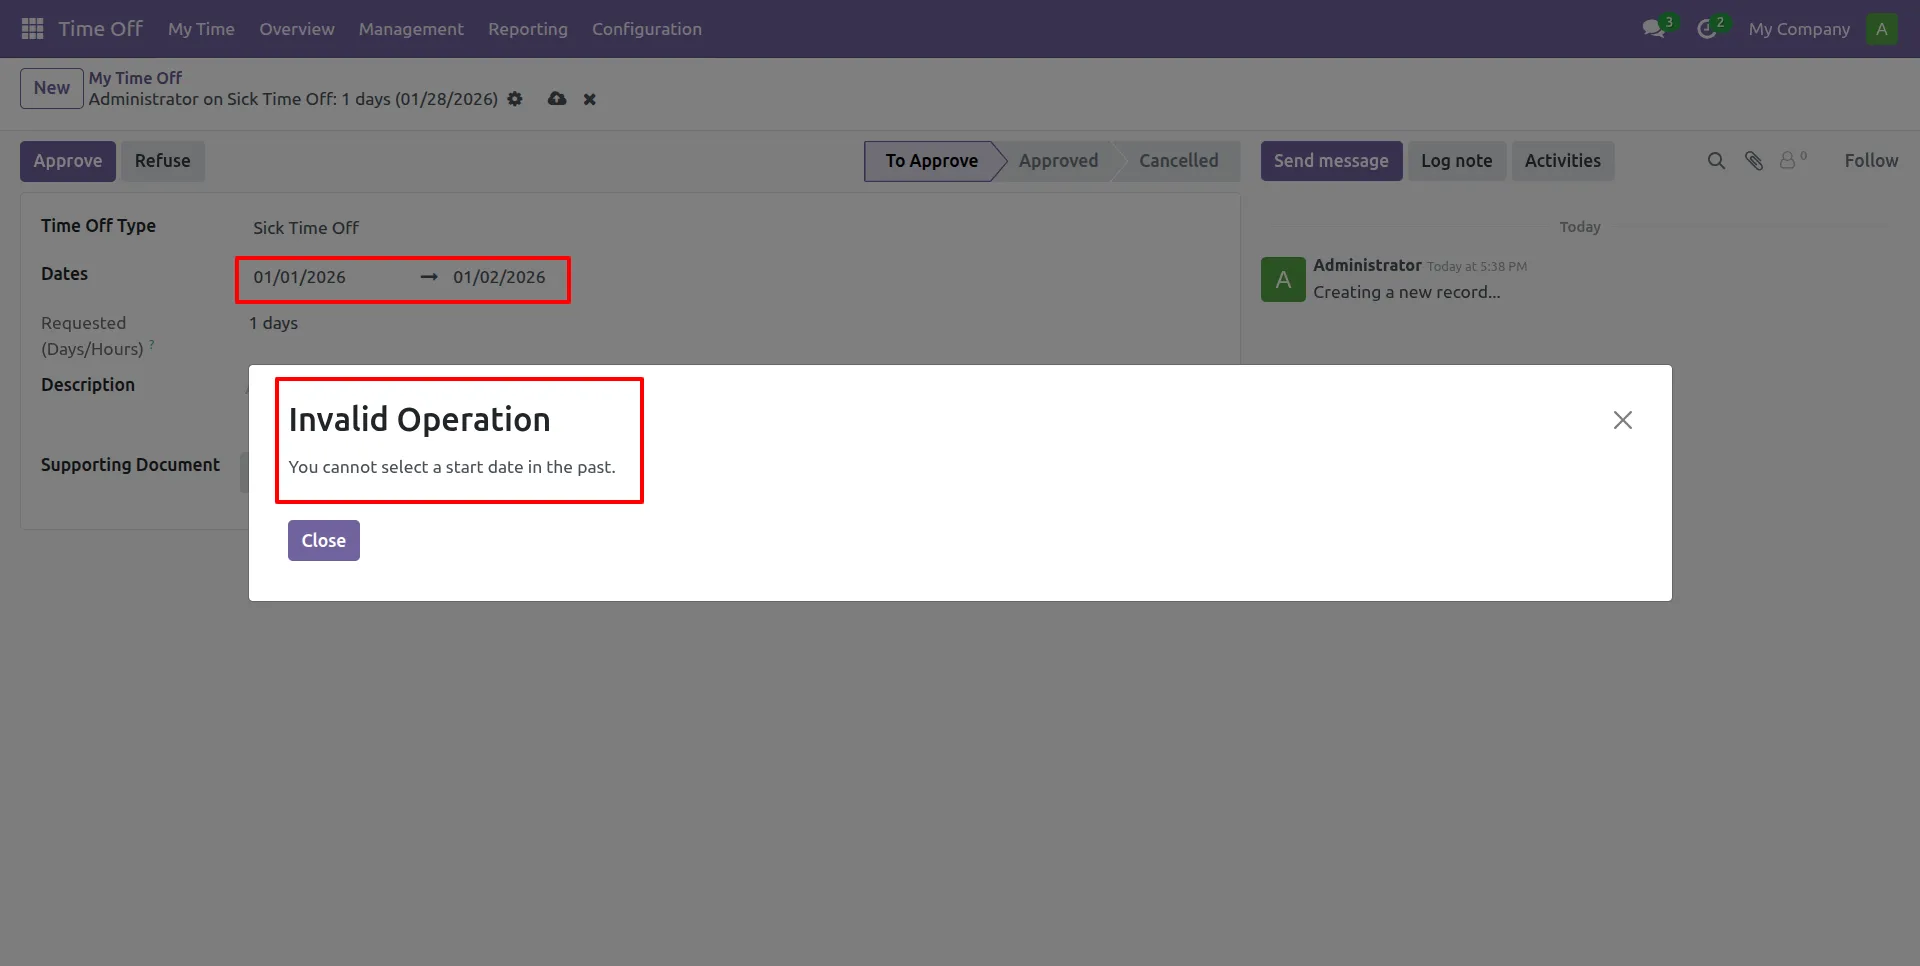Open the apps grid menu
The image size is (1920, 966).
(31, 28)
